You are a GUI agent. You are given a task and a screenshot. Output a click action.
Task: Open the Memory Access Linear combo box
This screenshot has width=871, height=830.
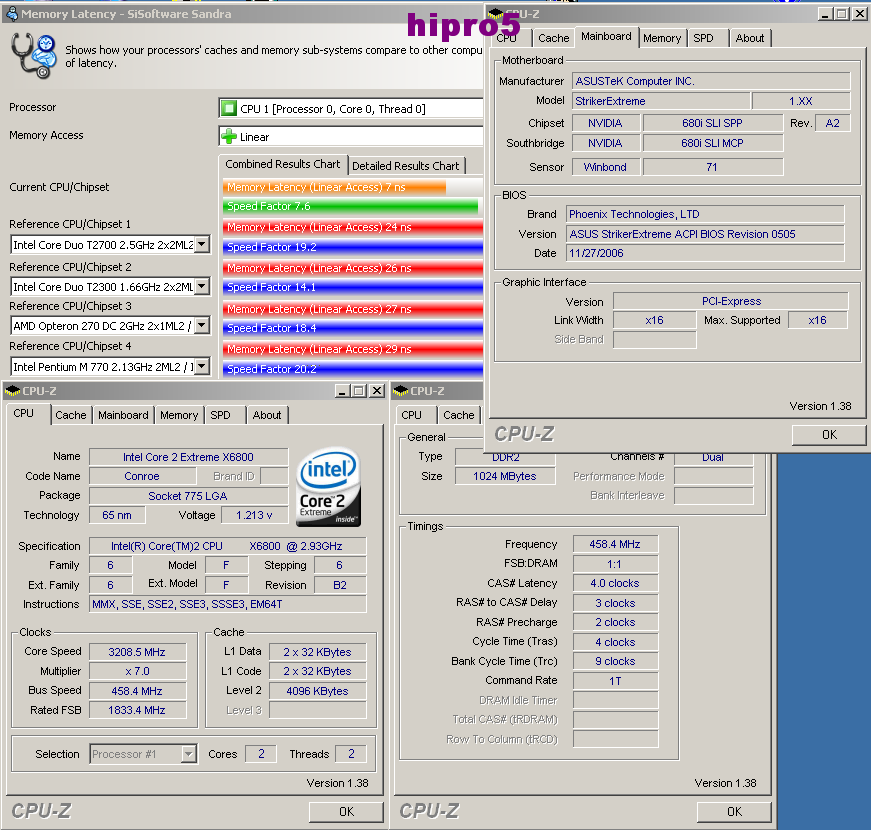[x=351, y=136]
